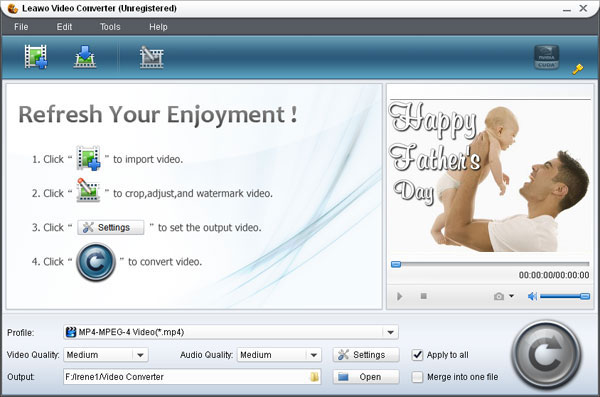Viewport: 600px width, 397px height.
Task: Mute audio with the speaker icon
Action: click(532, 296)
